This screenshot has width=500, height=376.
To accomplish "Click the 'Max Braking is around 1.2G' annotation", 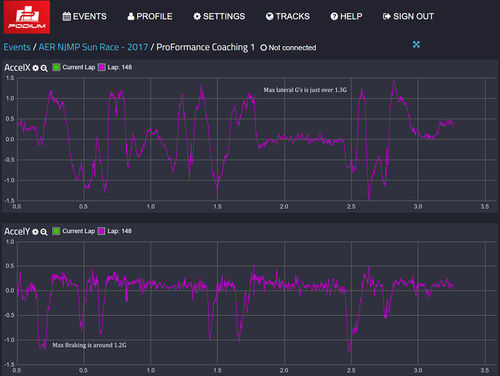I will pyautogui.click(x=89, y=345).
